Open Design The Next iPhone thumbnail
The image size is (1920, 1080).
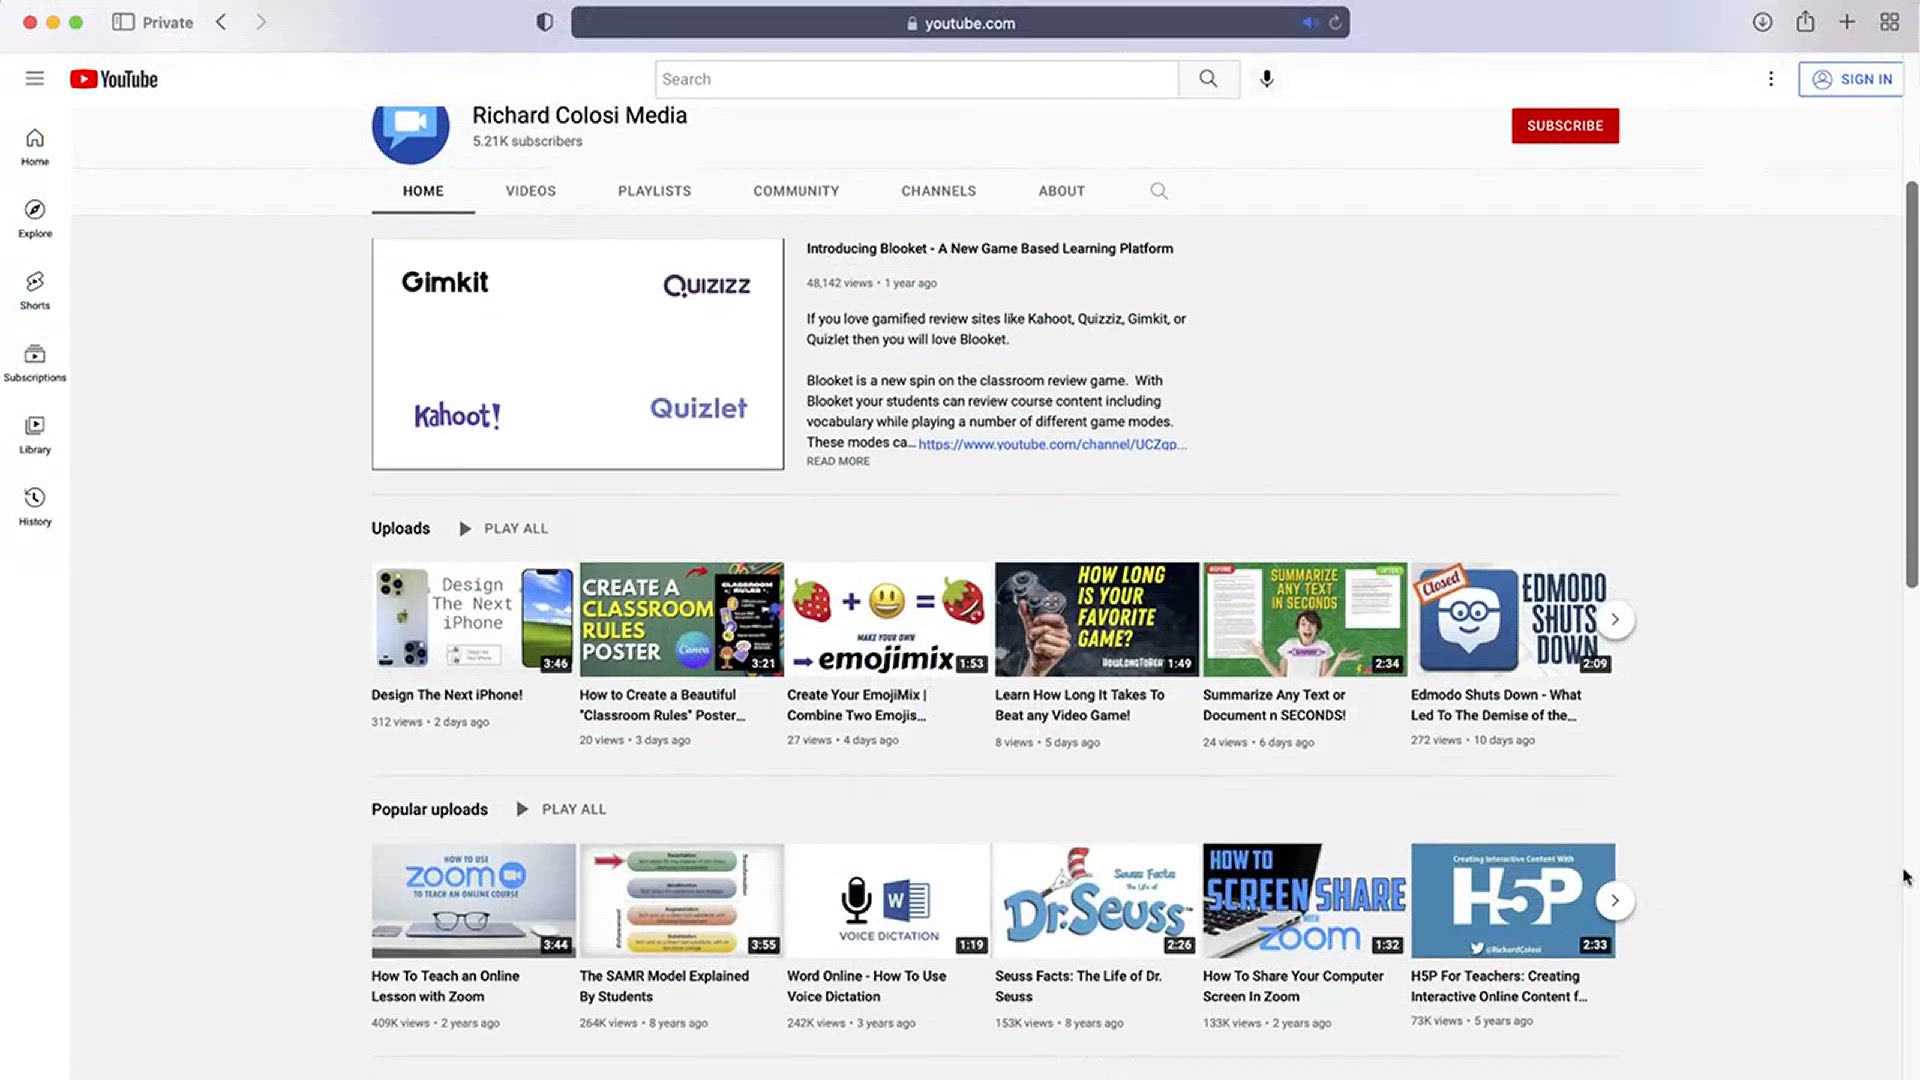[x=473, y=620]
